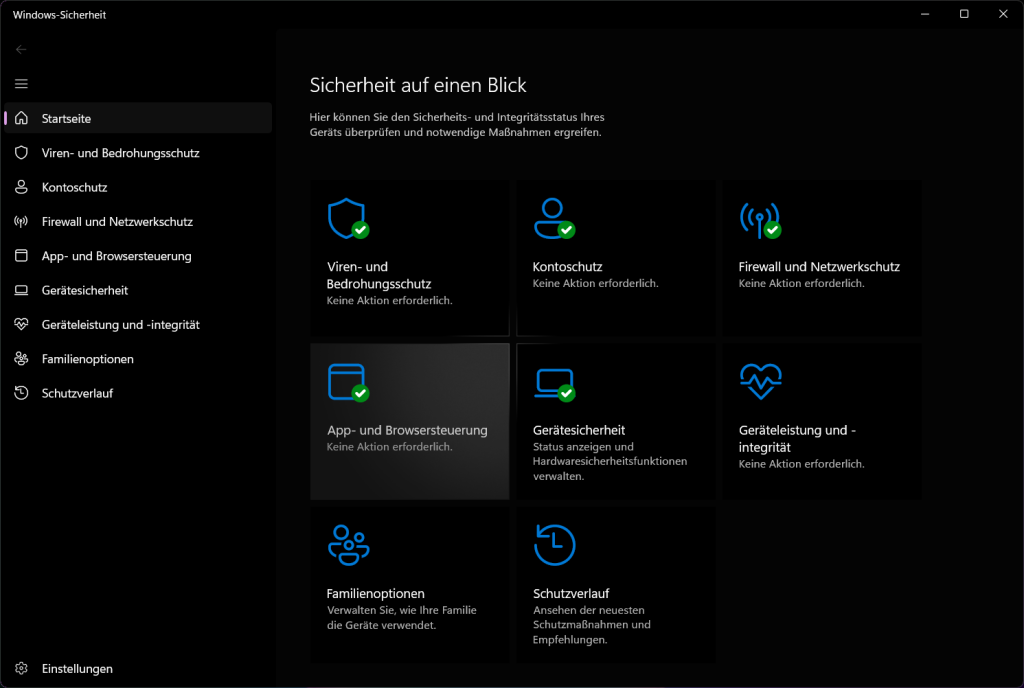The image size is (1024, 688).
Task: Click the Gerätesicherheit laptop tile icon
Action: [553, 381]
